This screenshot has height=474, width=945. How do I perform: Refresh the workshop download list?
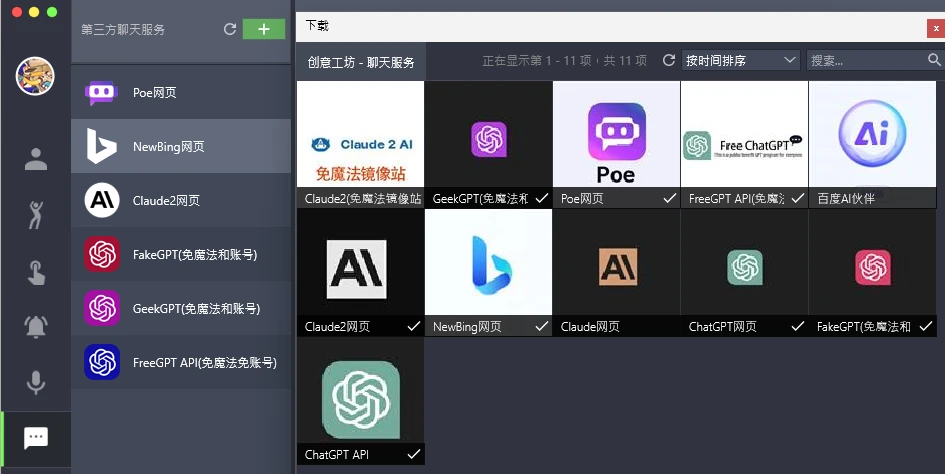click(669, 61)
